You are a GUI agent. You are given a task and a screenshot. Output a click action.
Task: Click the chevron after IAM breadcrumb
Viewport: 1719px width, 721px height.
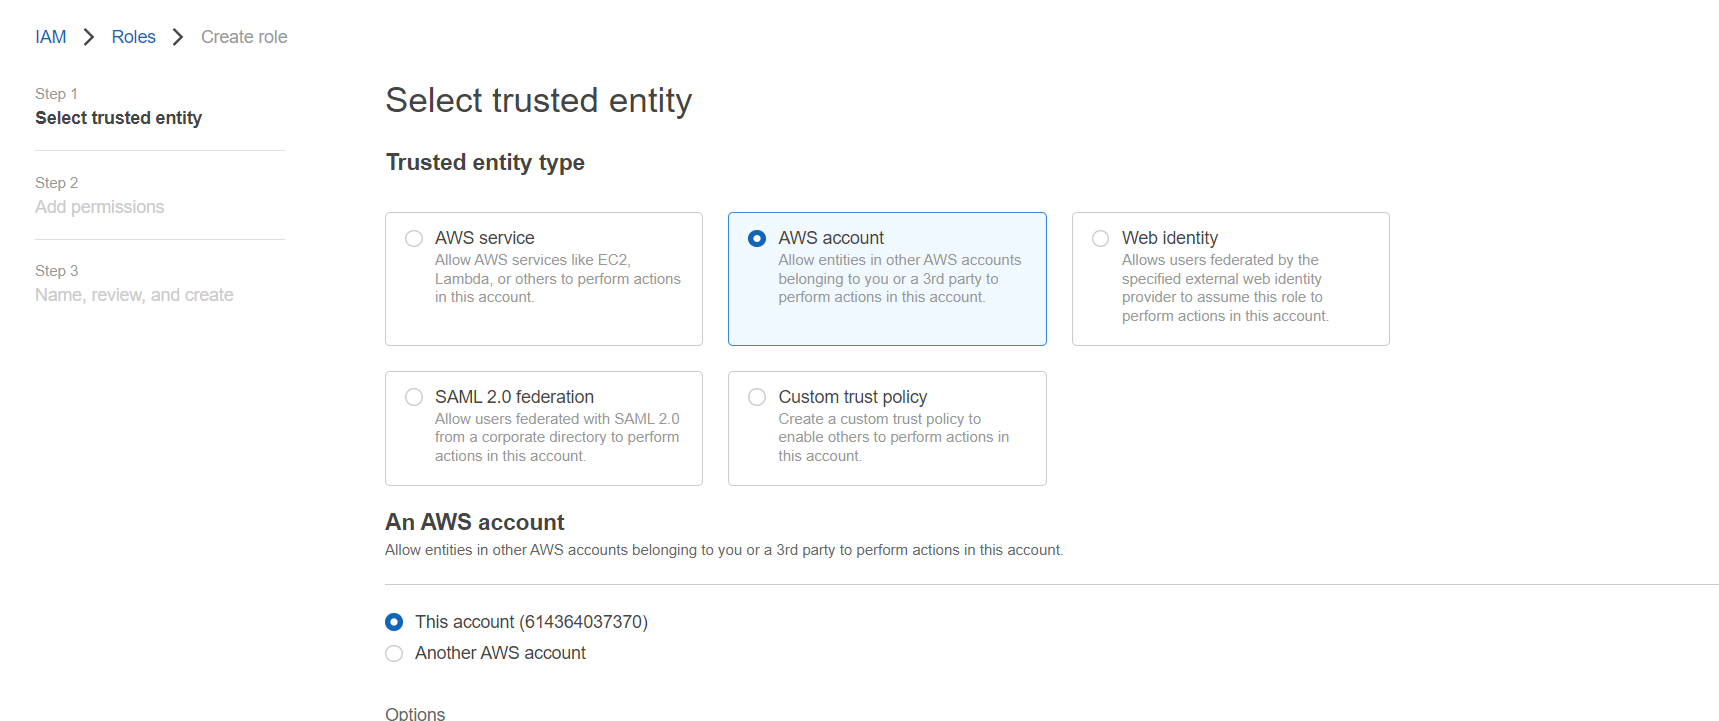tap(89, 37)
